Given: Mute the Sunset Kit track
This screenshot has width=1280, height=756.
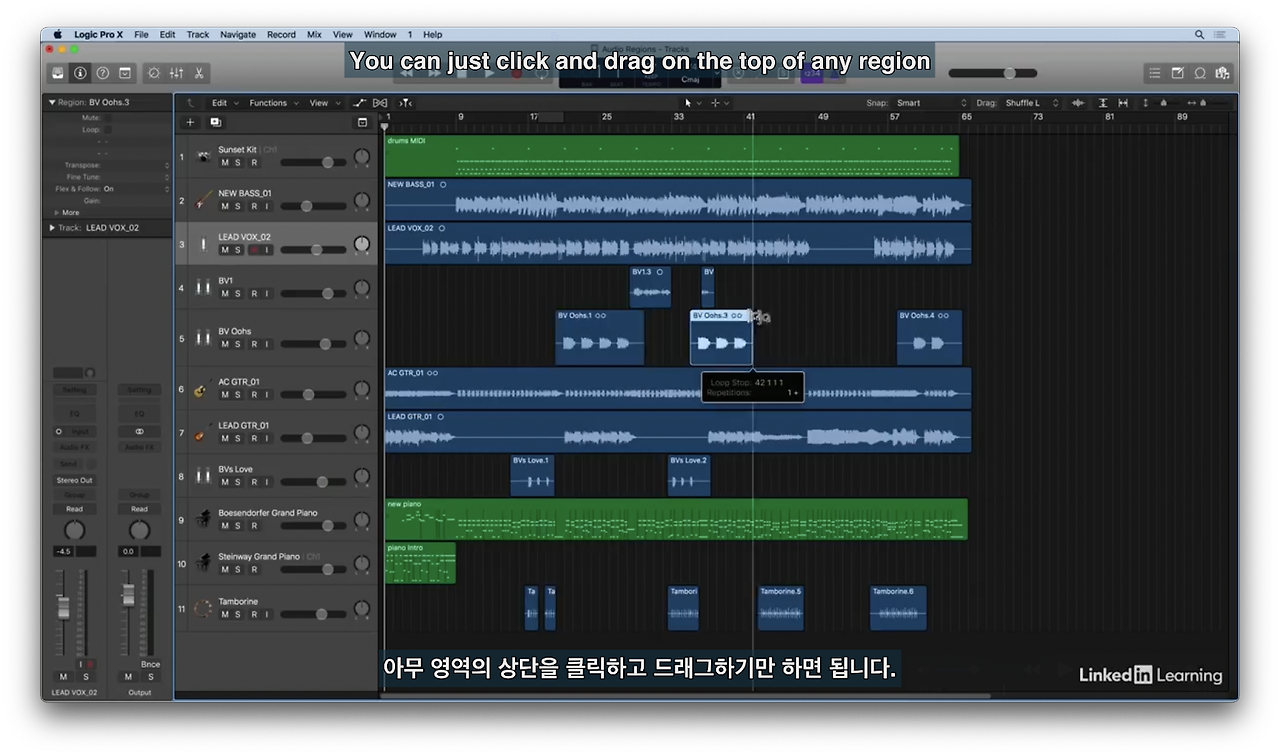Looking at the screenshot, I should [225, 163].
